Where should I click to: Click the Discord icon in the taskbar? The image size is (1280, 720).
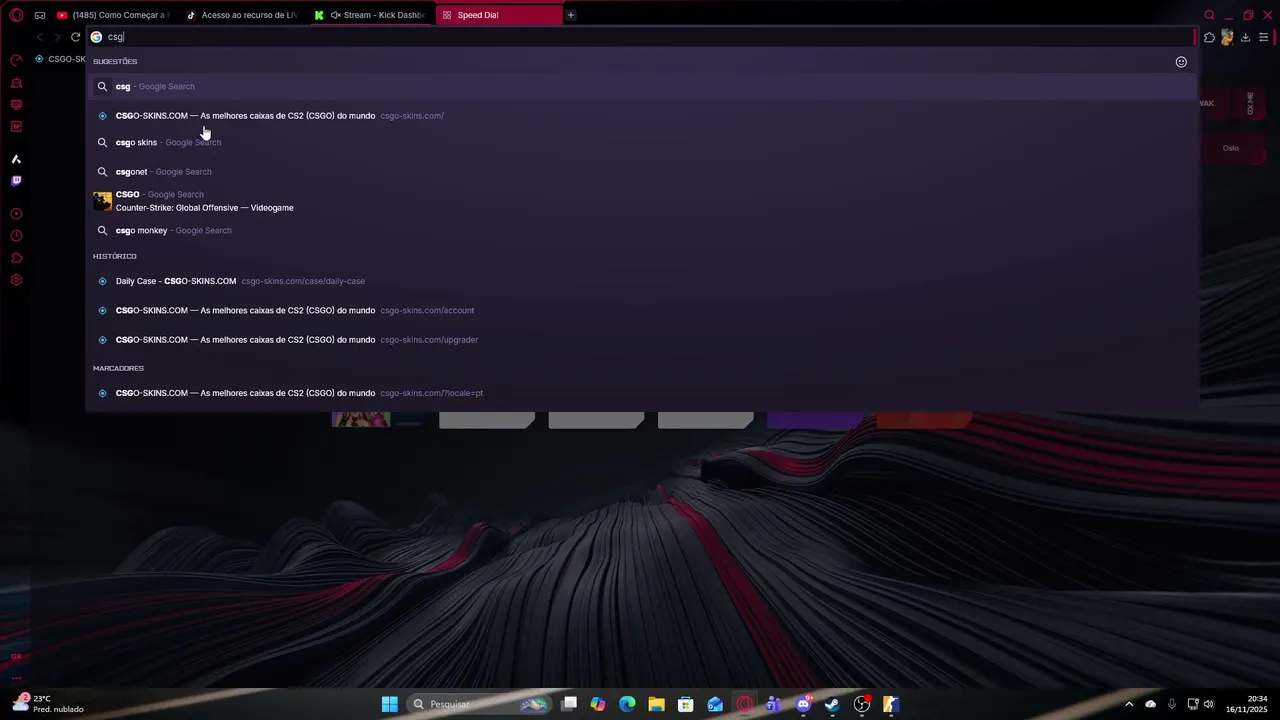pyautogui.click(x=803, y=704)
